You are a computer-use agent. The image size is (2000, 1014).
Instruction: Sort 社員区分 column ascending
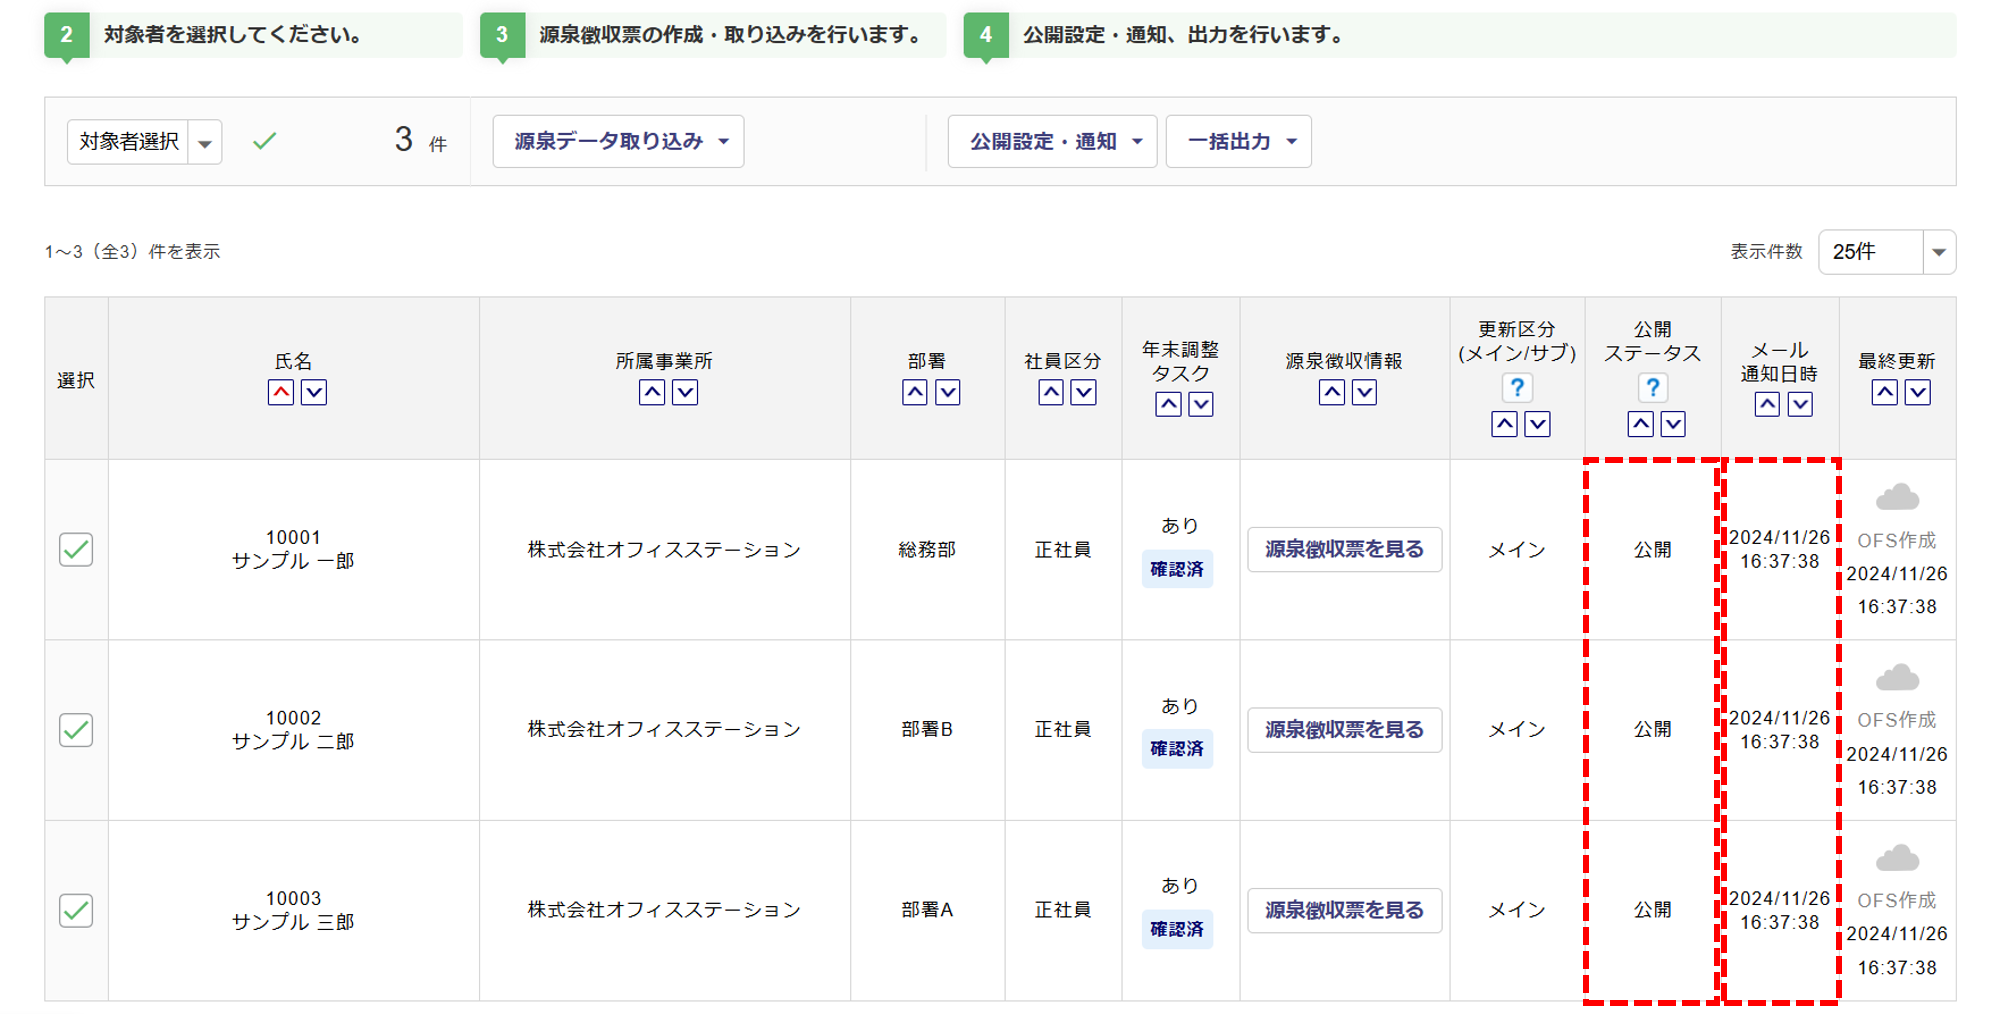click(1051, 393)
